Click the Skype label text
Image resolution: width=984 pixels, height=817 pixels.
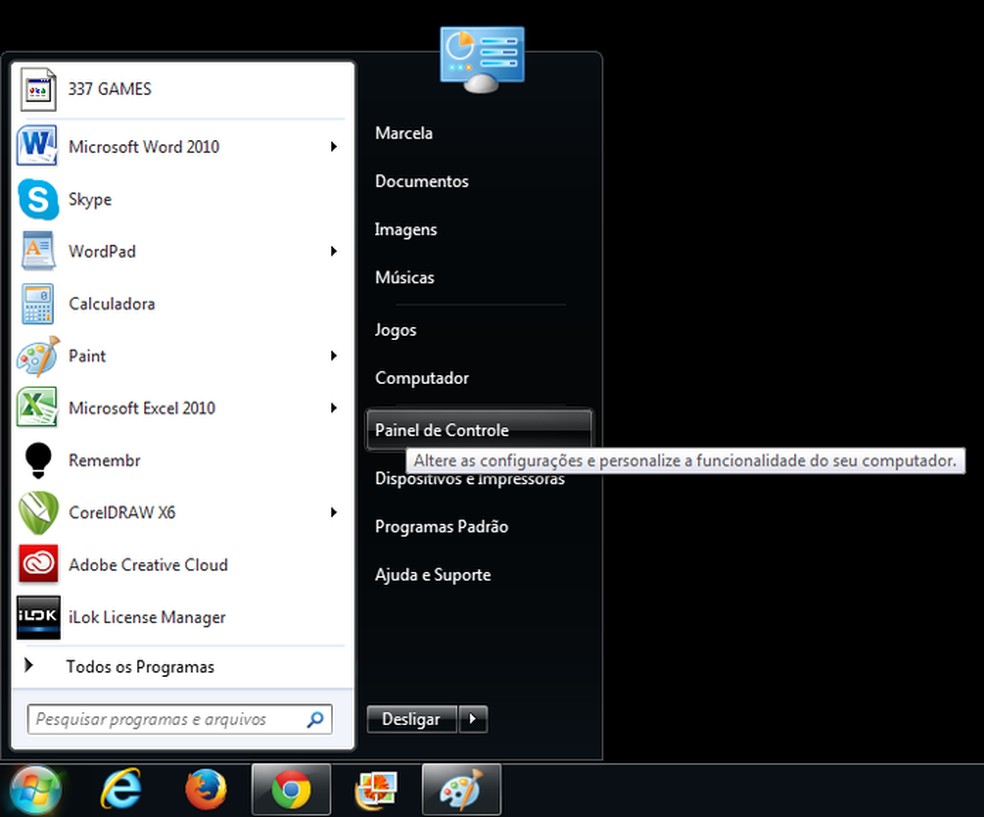[90, 200]
